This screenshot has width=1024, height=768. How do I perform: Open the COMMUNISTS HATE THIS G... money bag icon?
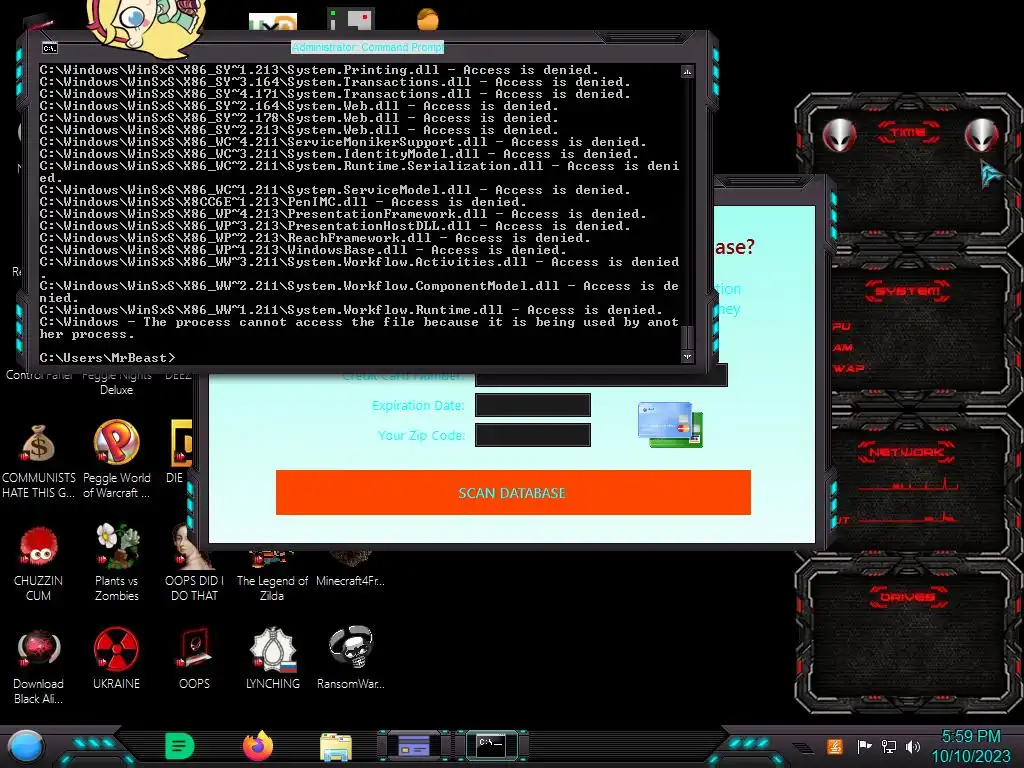tap(38, 444)
